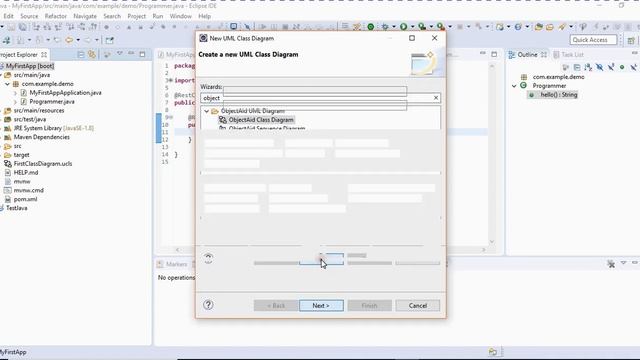Viewport: 640px width, 360px height.
Task: Click the Run Last Tool icon
Action: (x=441, y=27)
